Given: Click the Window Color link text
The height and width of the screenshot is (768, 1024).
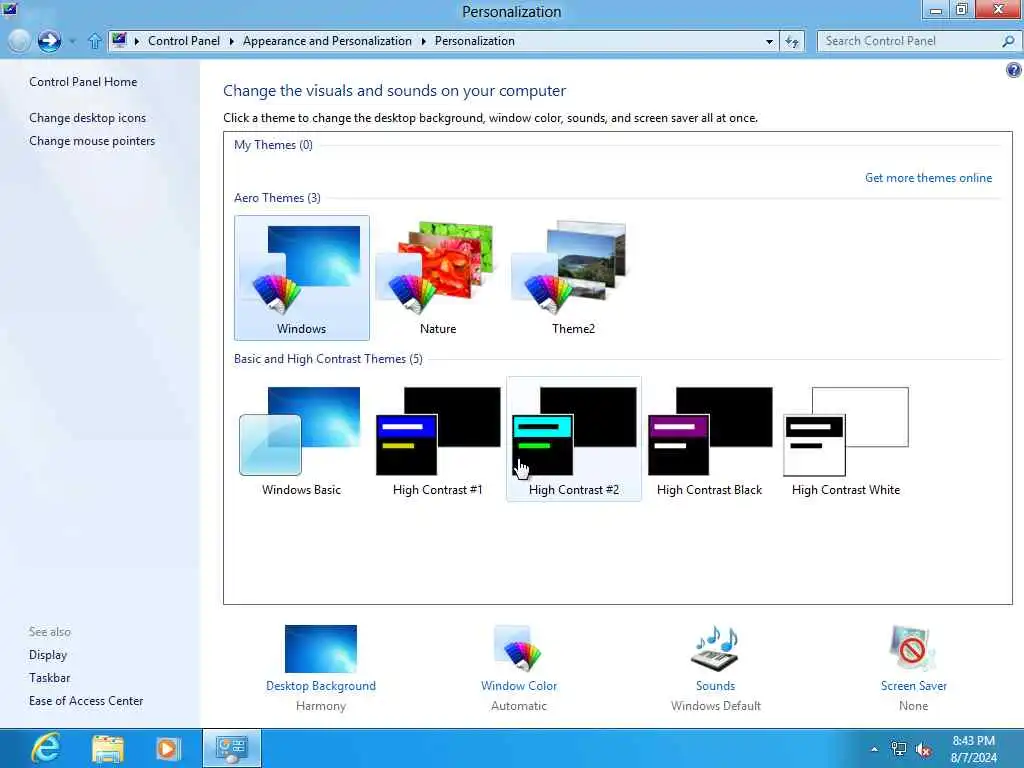Looking at the screenshot, I should [519, 686].
